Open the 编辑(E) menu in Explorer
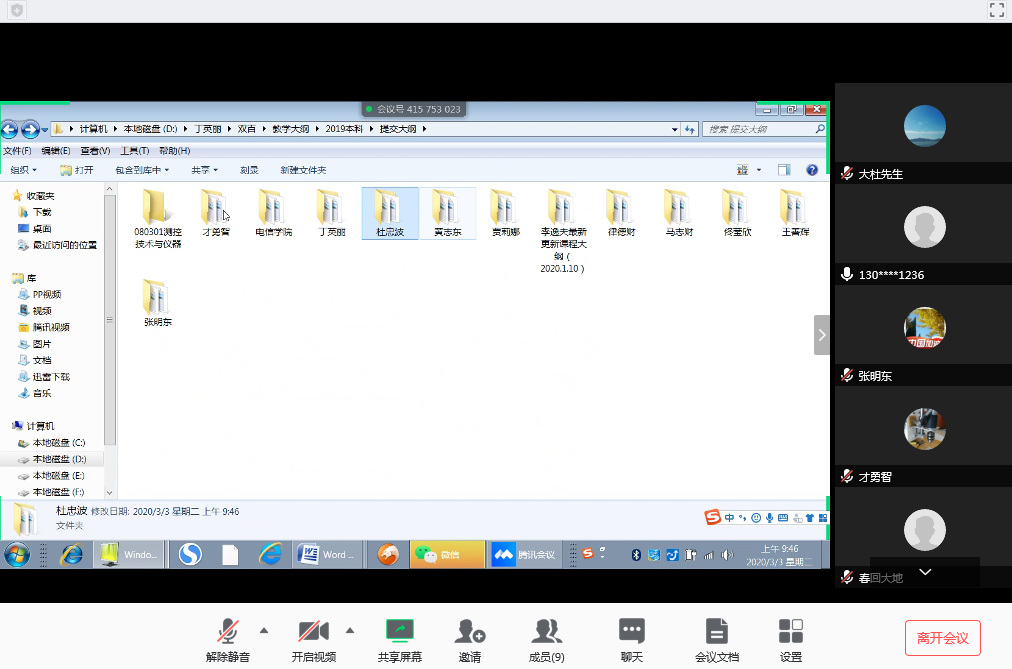This screenshot has height=669, width=1012. [x=56, y=151]
